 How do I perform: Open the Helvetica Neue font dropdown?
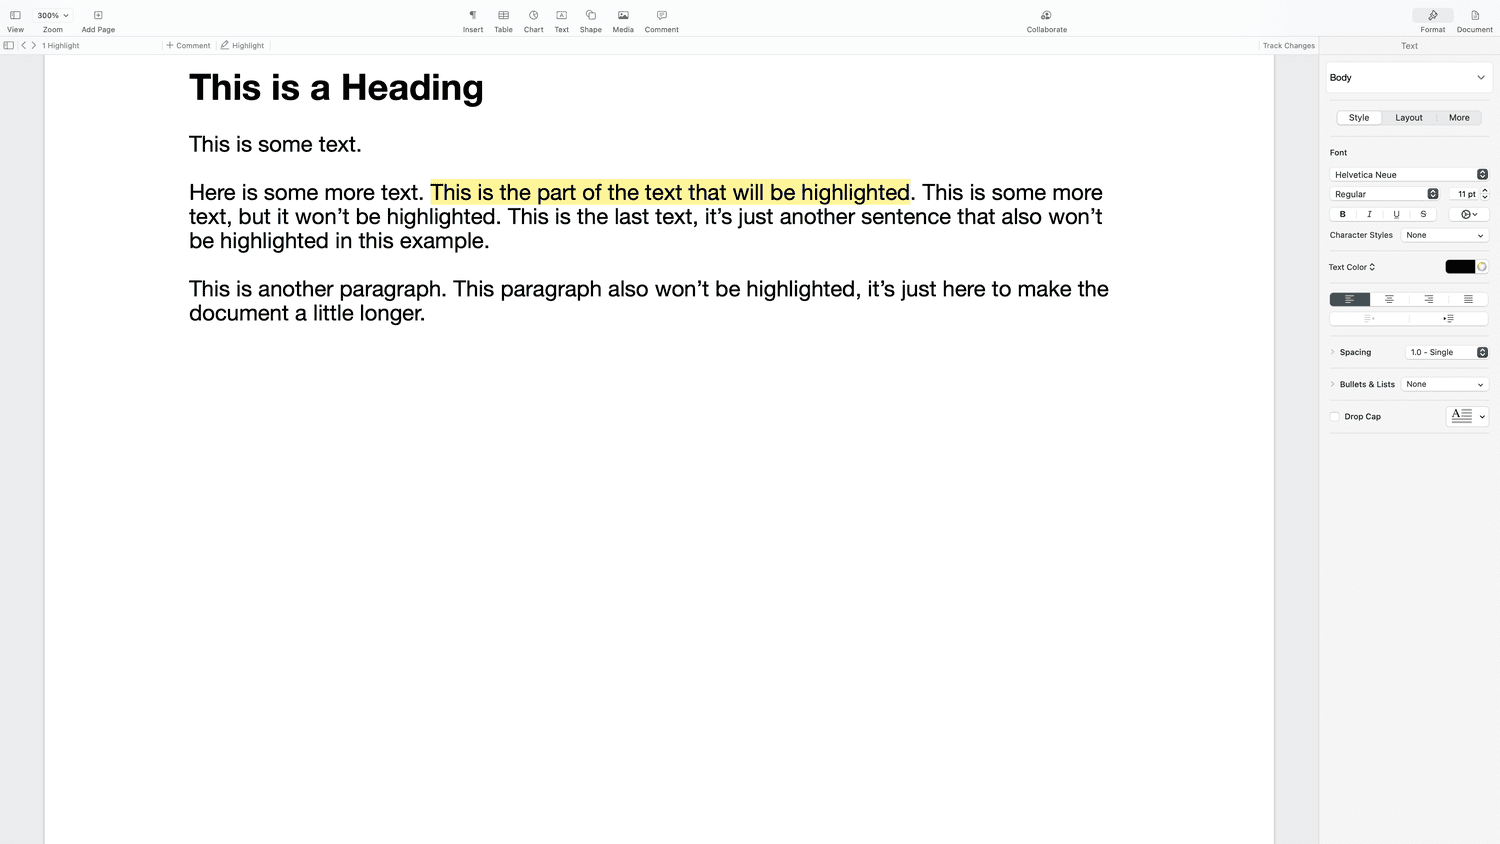click(x=1408, y=175)
